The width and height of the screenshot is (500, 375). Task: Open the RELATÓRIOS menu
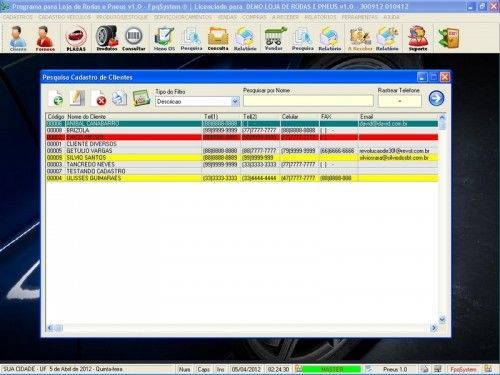(320, 17)
